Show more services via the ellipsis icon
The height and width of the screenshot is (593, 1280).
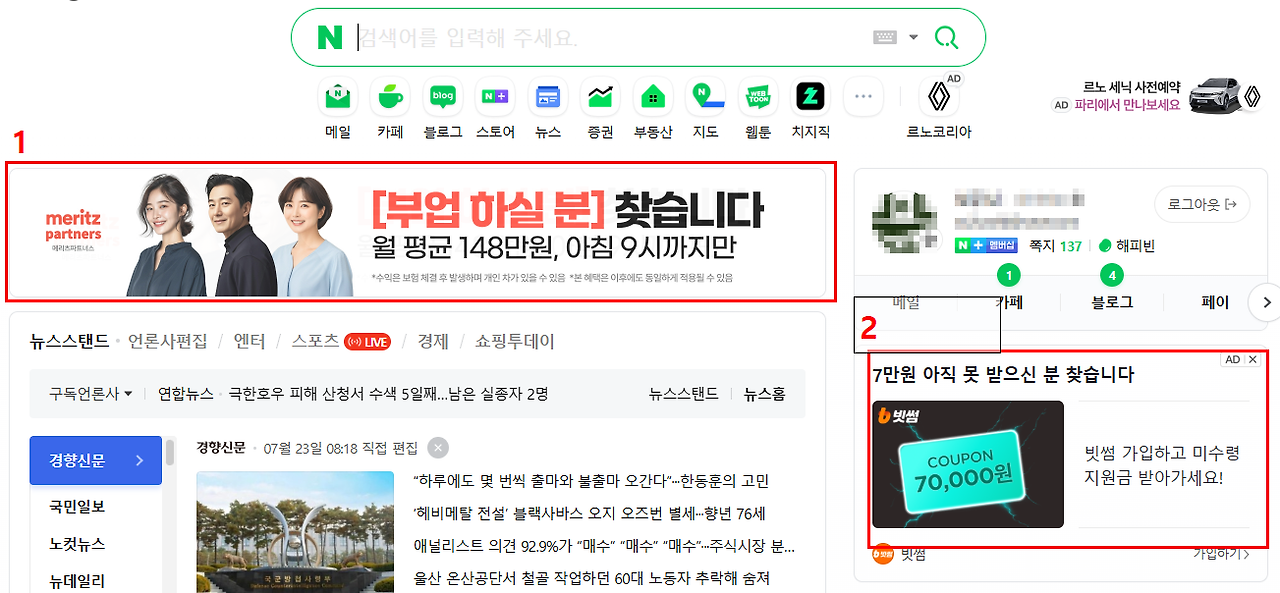click(863, 97)
